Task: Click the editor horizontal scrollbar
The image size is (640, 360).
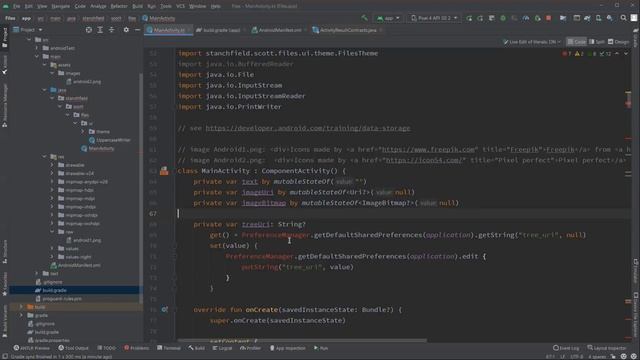Action: 302,340
